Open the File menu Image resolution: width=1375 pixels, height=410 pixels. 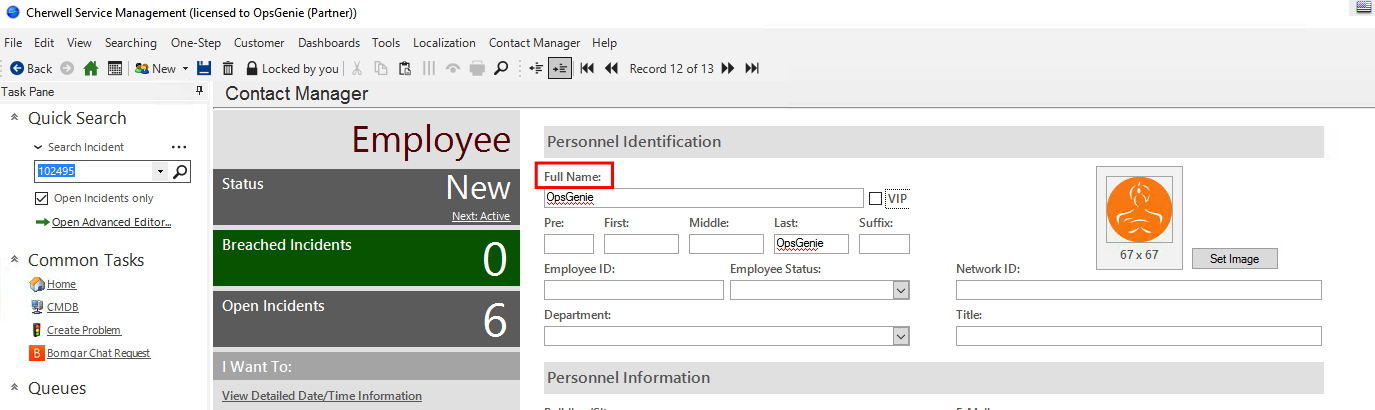13,43
